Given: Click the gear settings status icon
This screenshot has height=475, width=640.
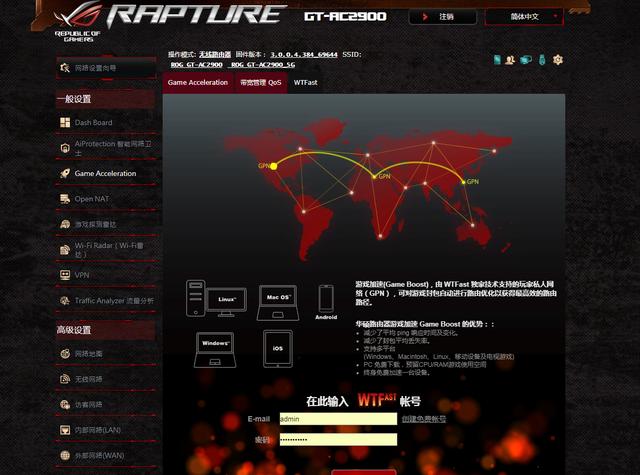Looking at the screenshot, I should pos(558,60).
